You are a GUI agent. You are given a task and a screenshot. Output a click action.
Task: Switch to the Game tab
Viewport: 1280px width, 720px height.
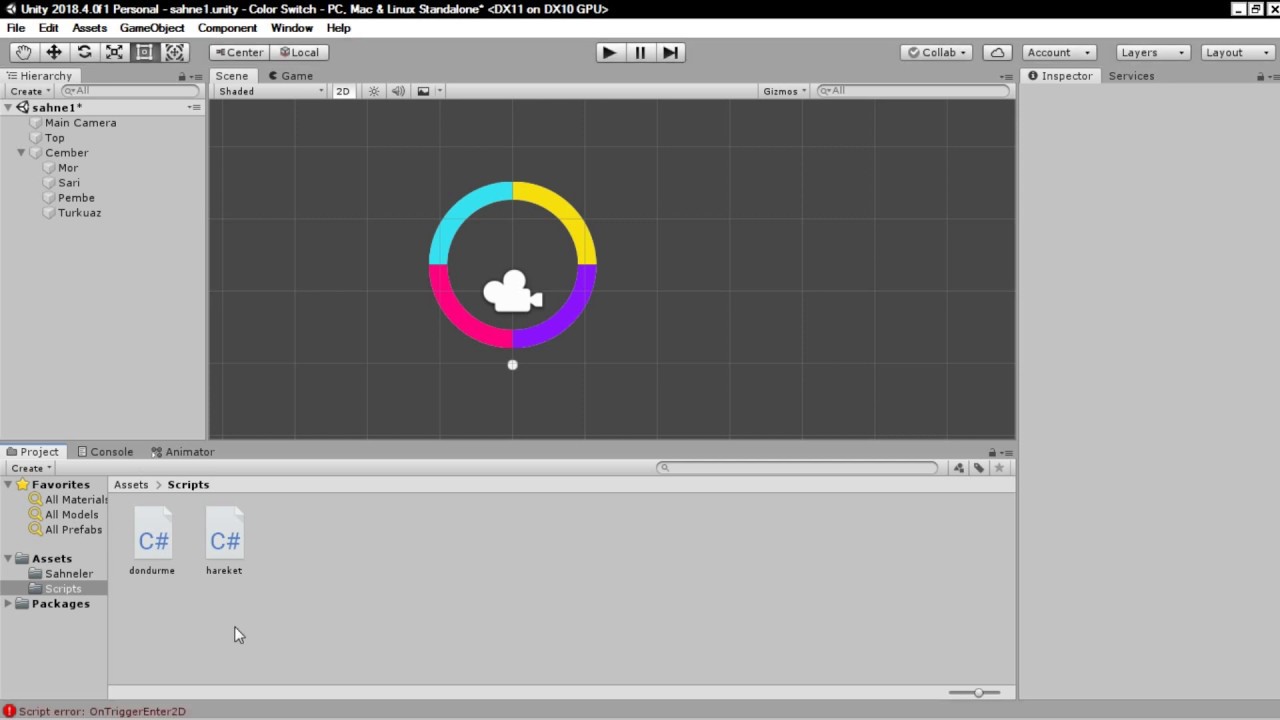point(290,76)
